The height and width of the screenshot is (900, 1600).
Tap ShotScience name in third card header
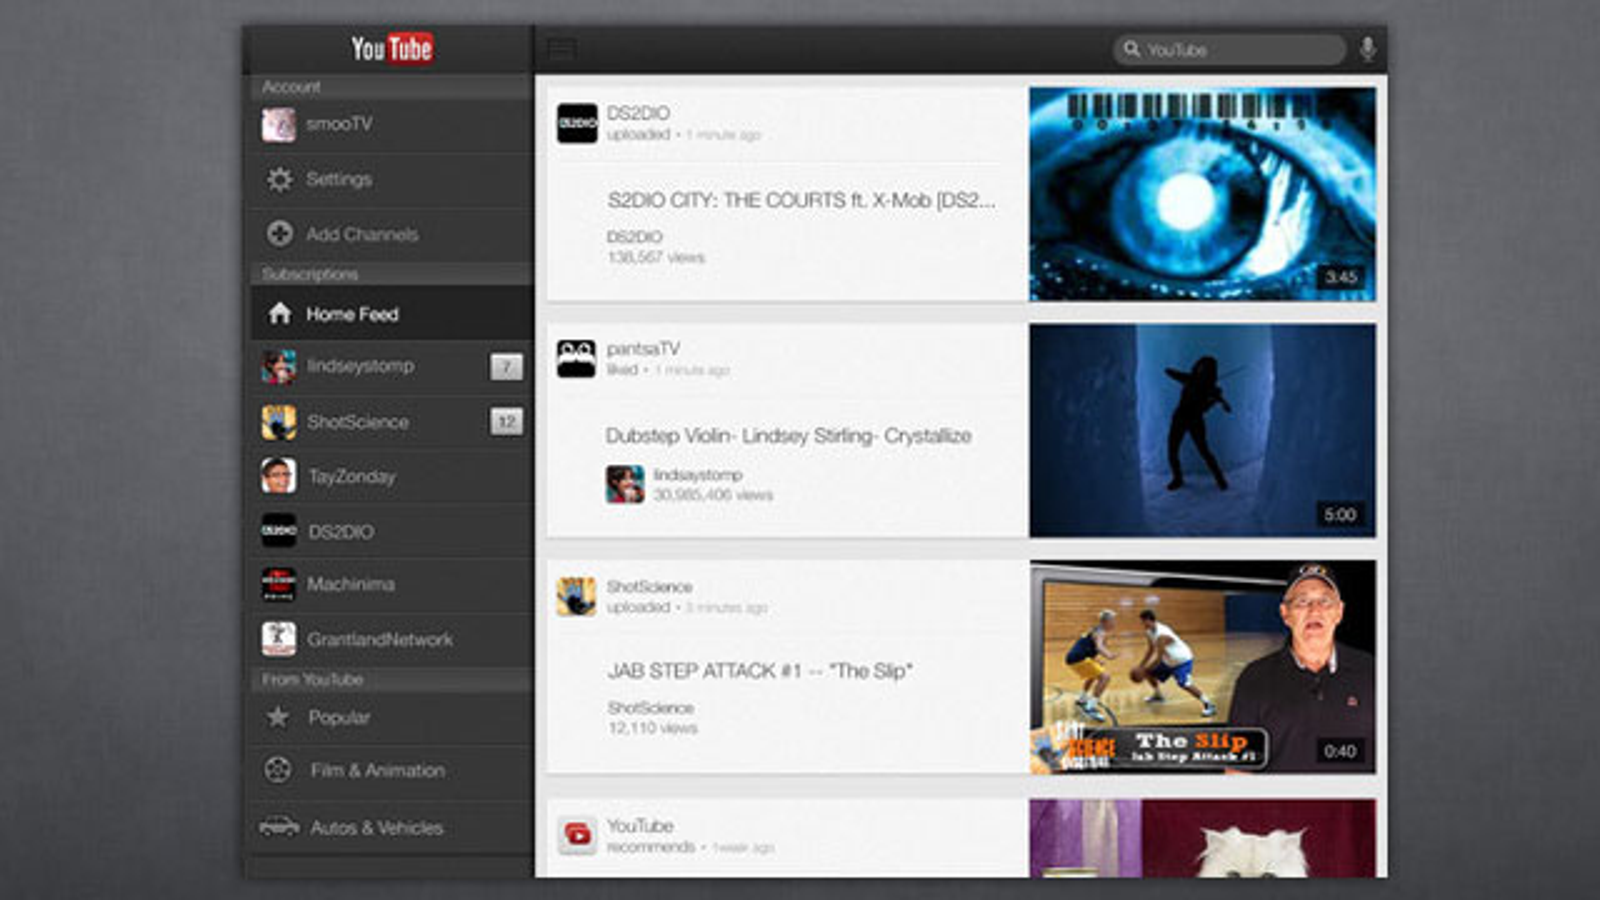(x=649, y=586)
